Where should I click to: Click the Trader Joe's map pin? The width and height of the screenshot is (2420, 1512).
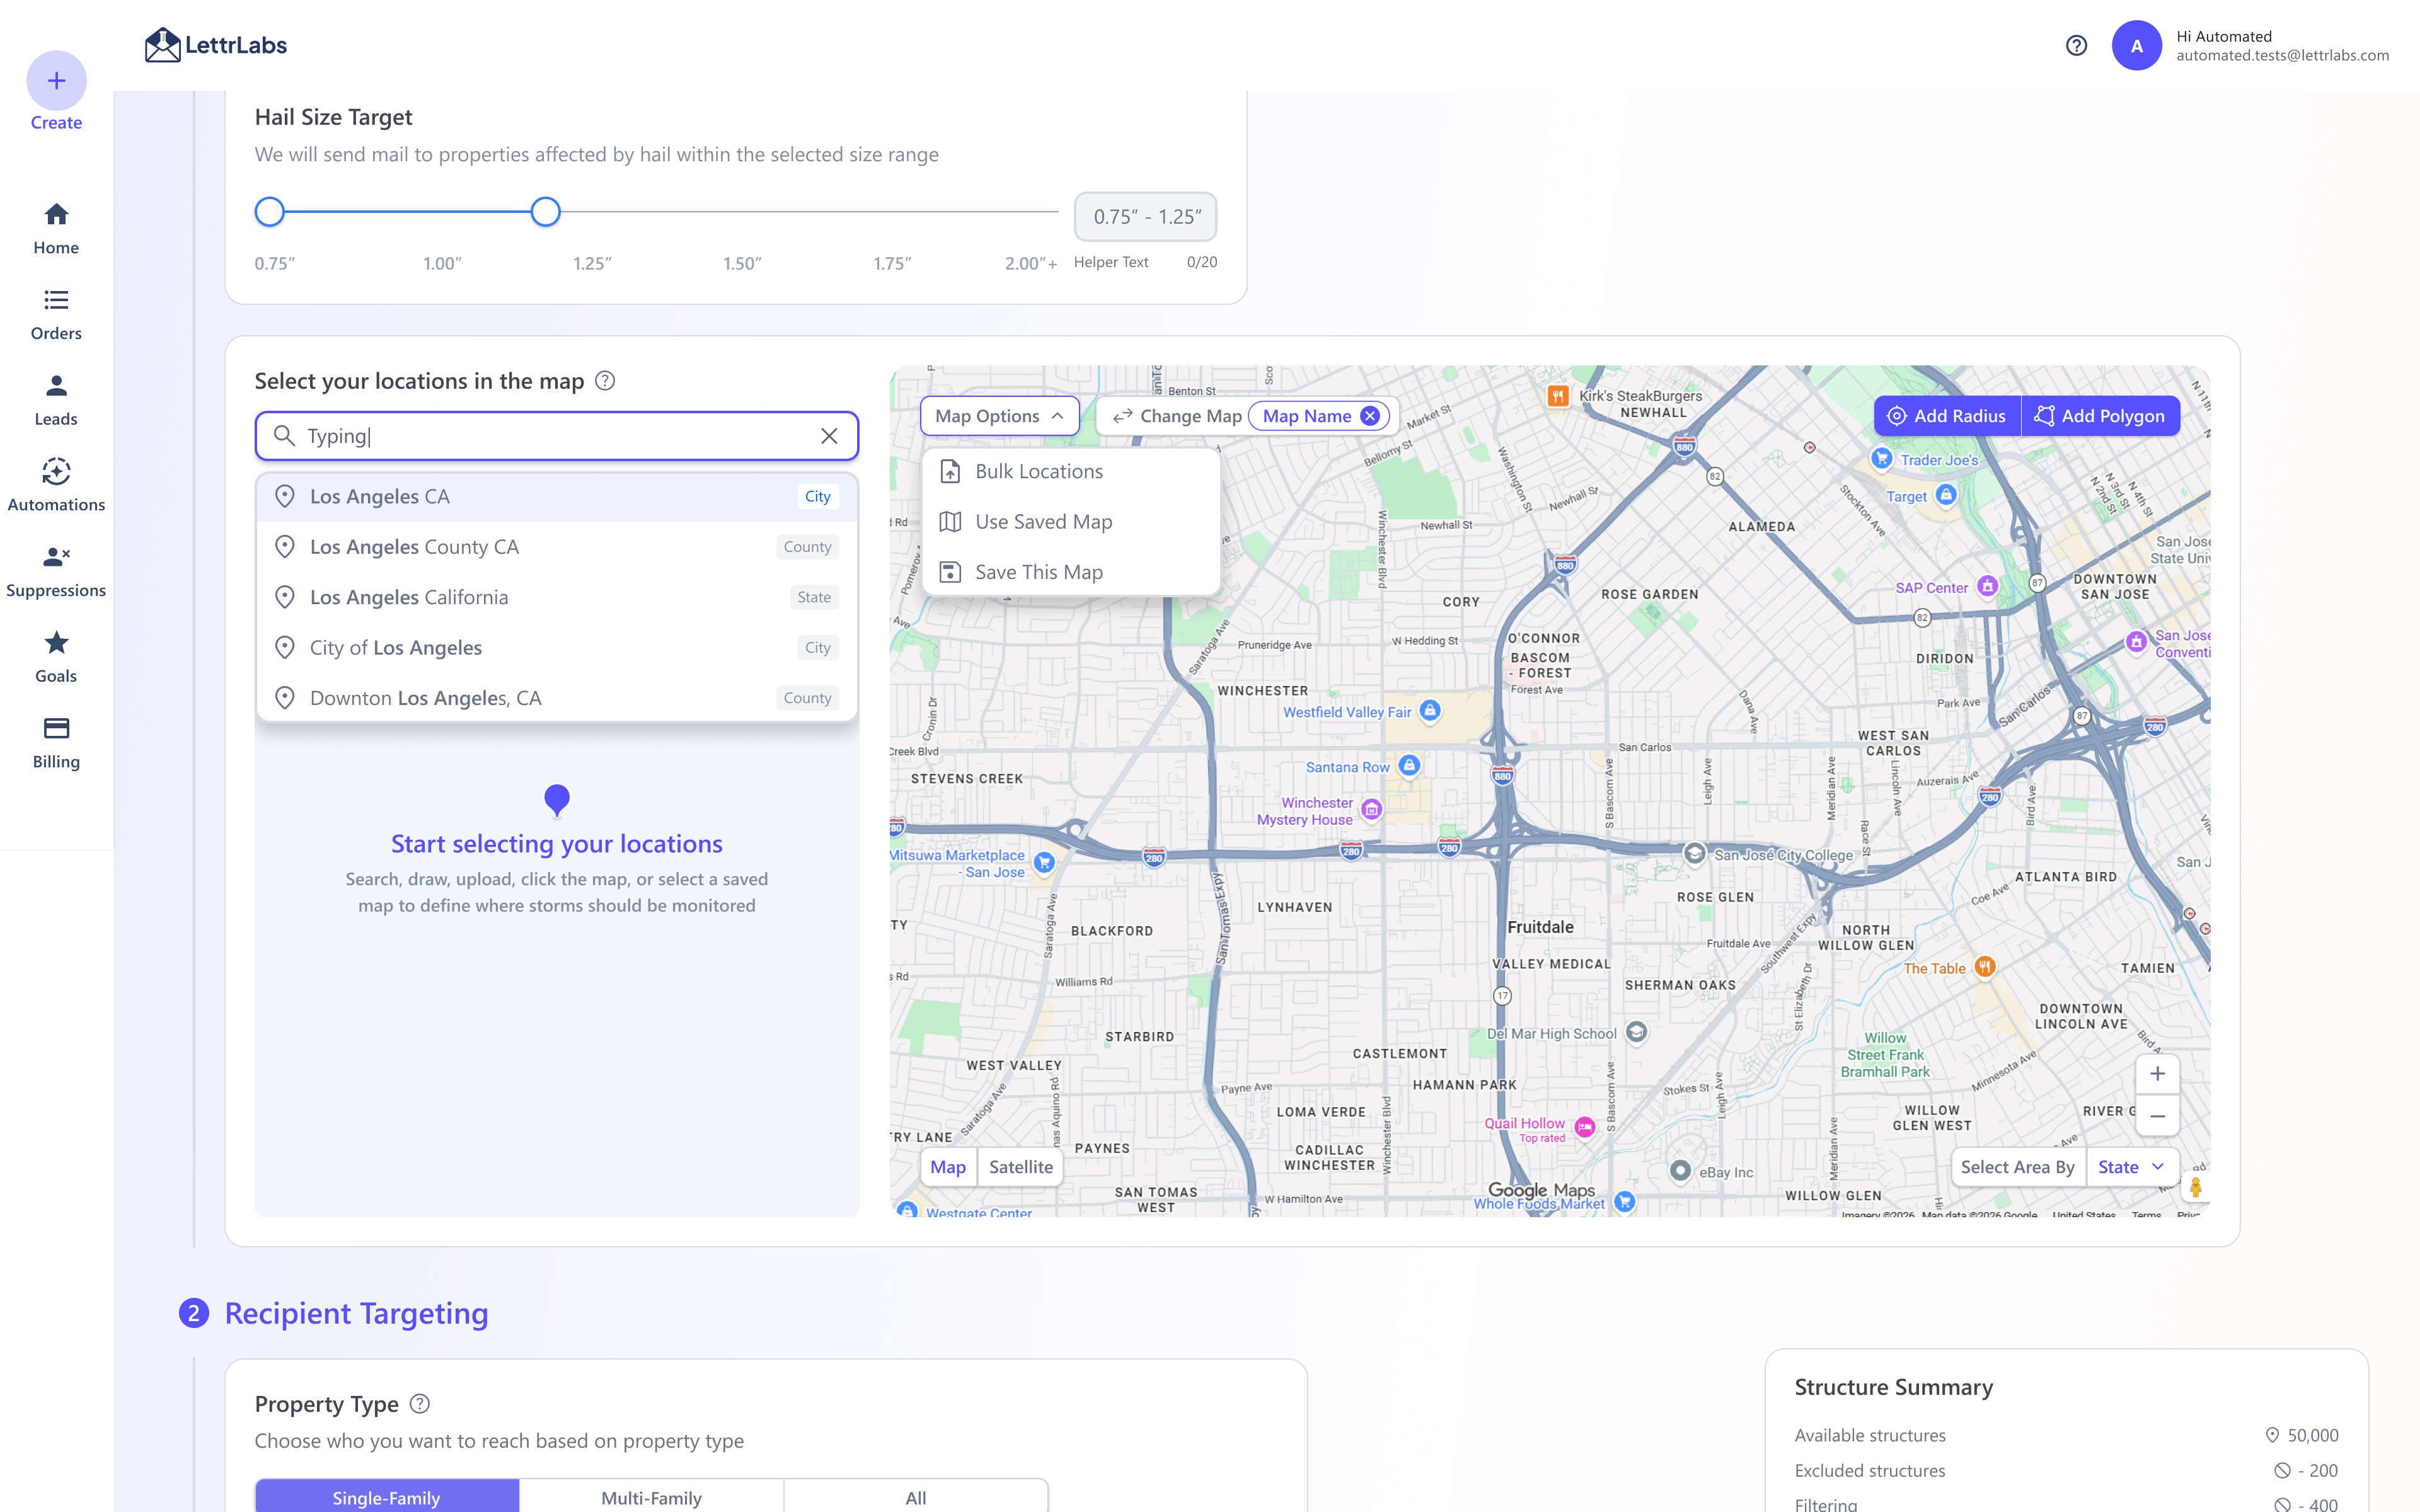pos(1881,458)
